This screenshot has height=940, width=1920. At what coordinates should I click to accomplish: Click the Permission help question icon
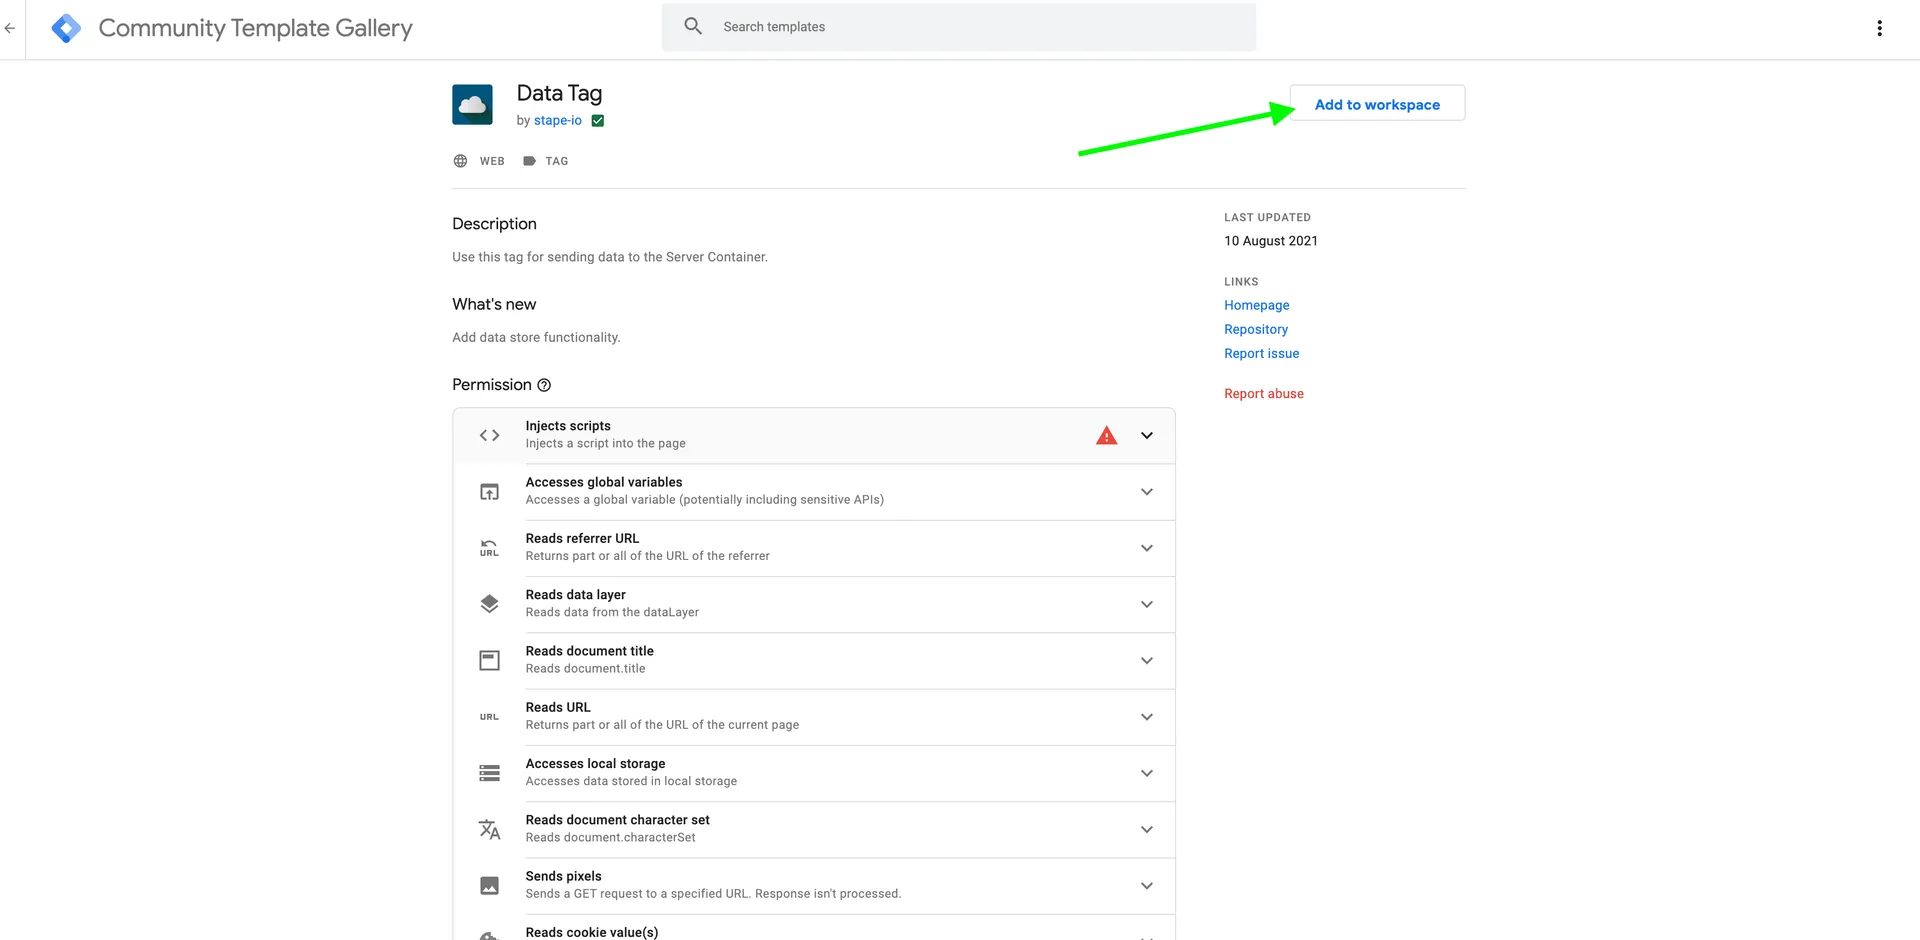pos(544,385)
